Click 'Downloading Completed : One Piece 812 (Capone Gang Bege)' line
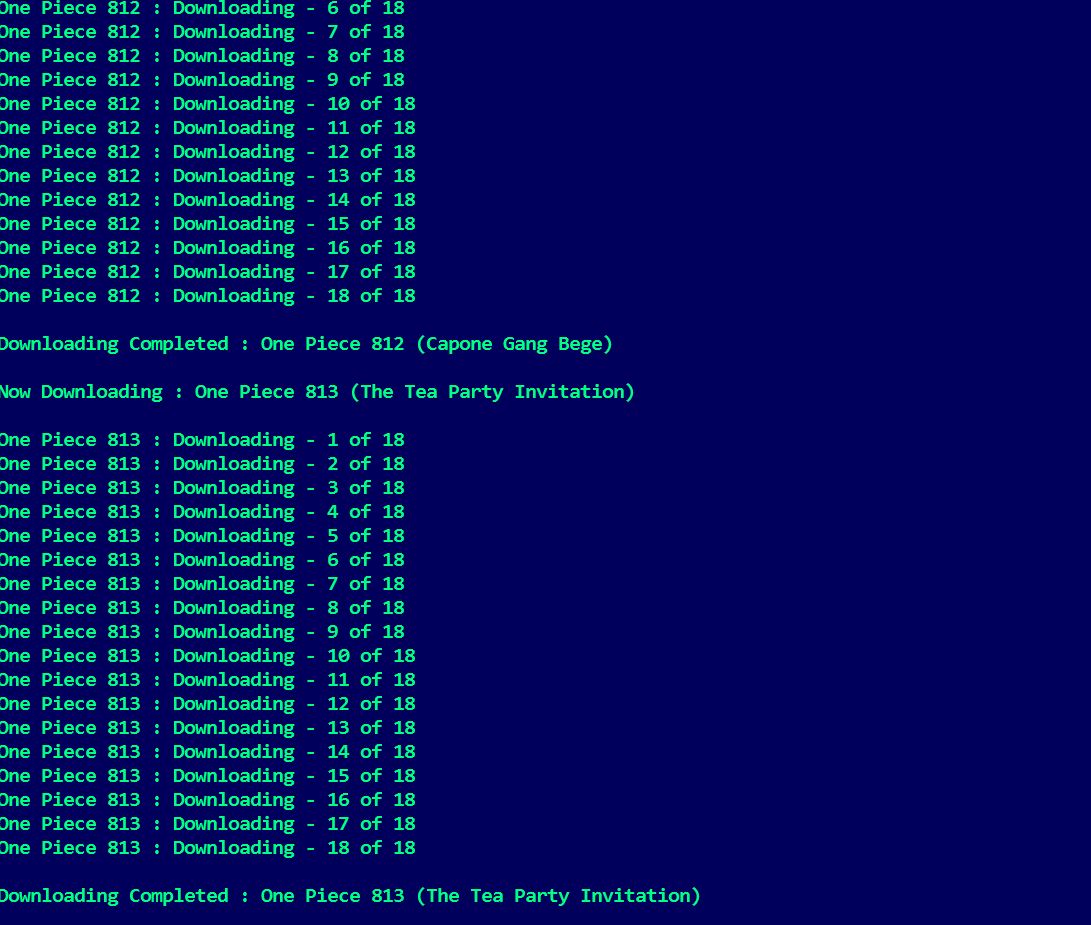 tap(306, 345)
